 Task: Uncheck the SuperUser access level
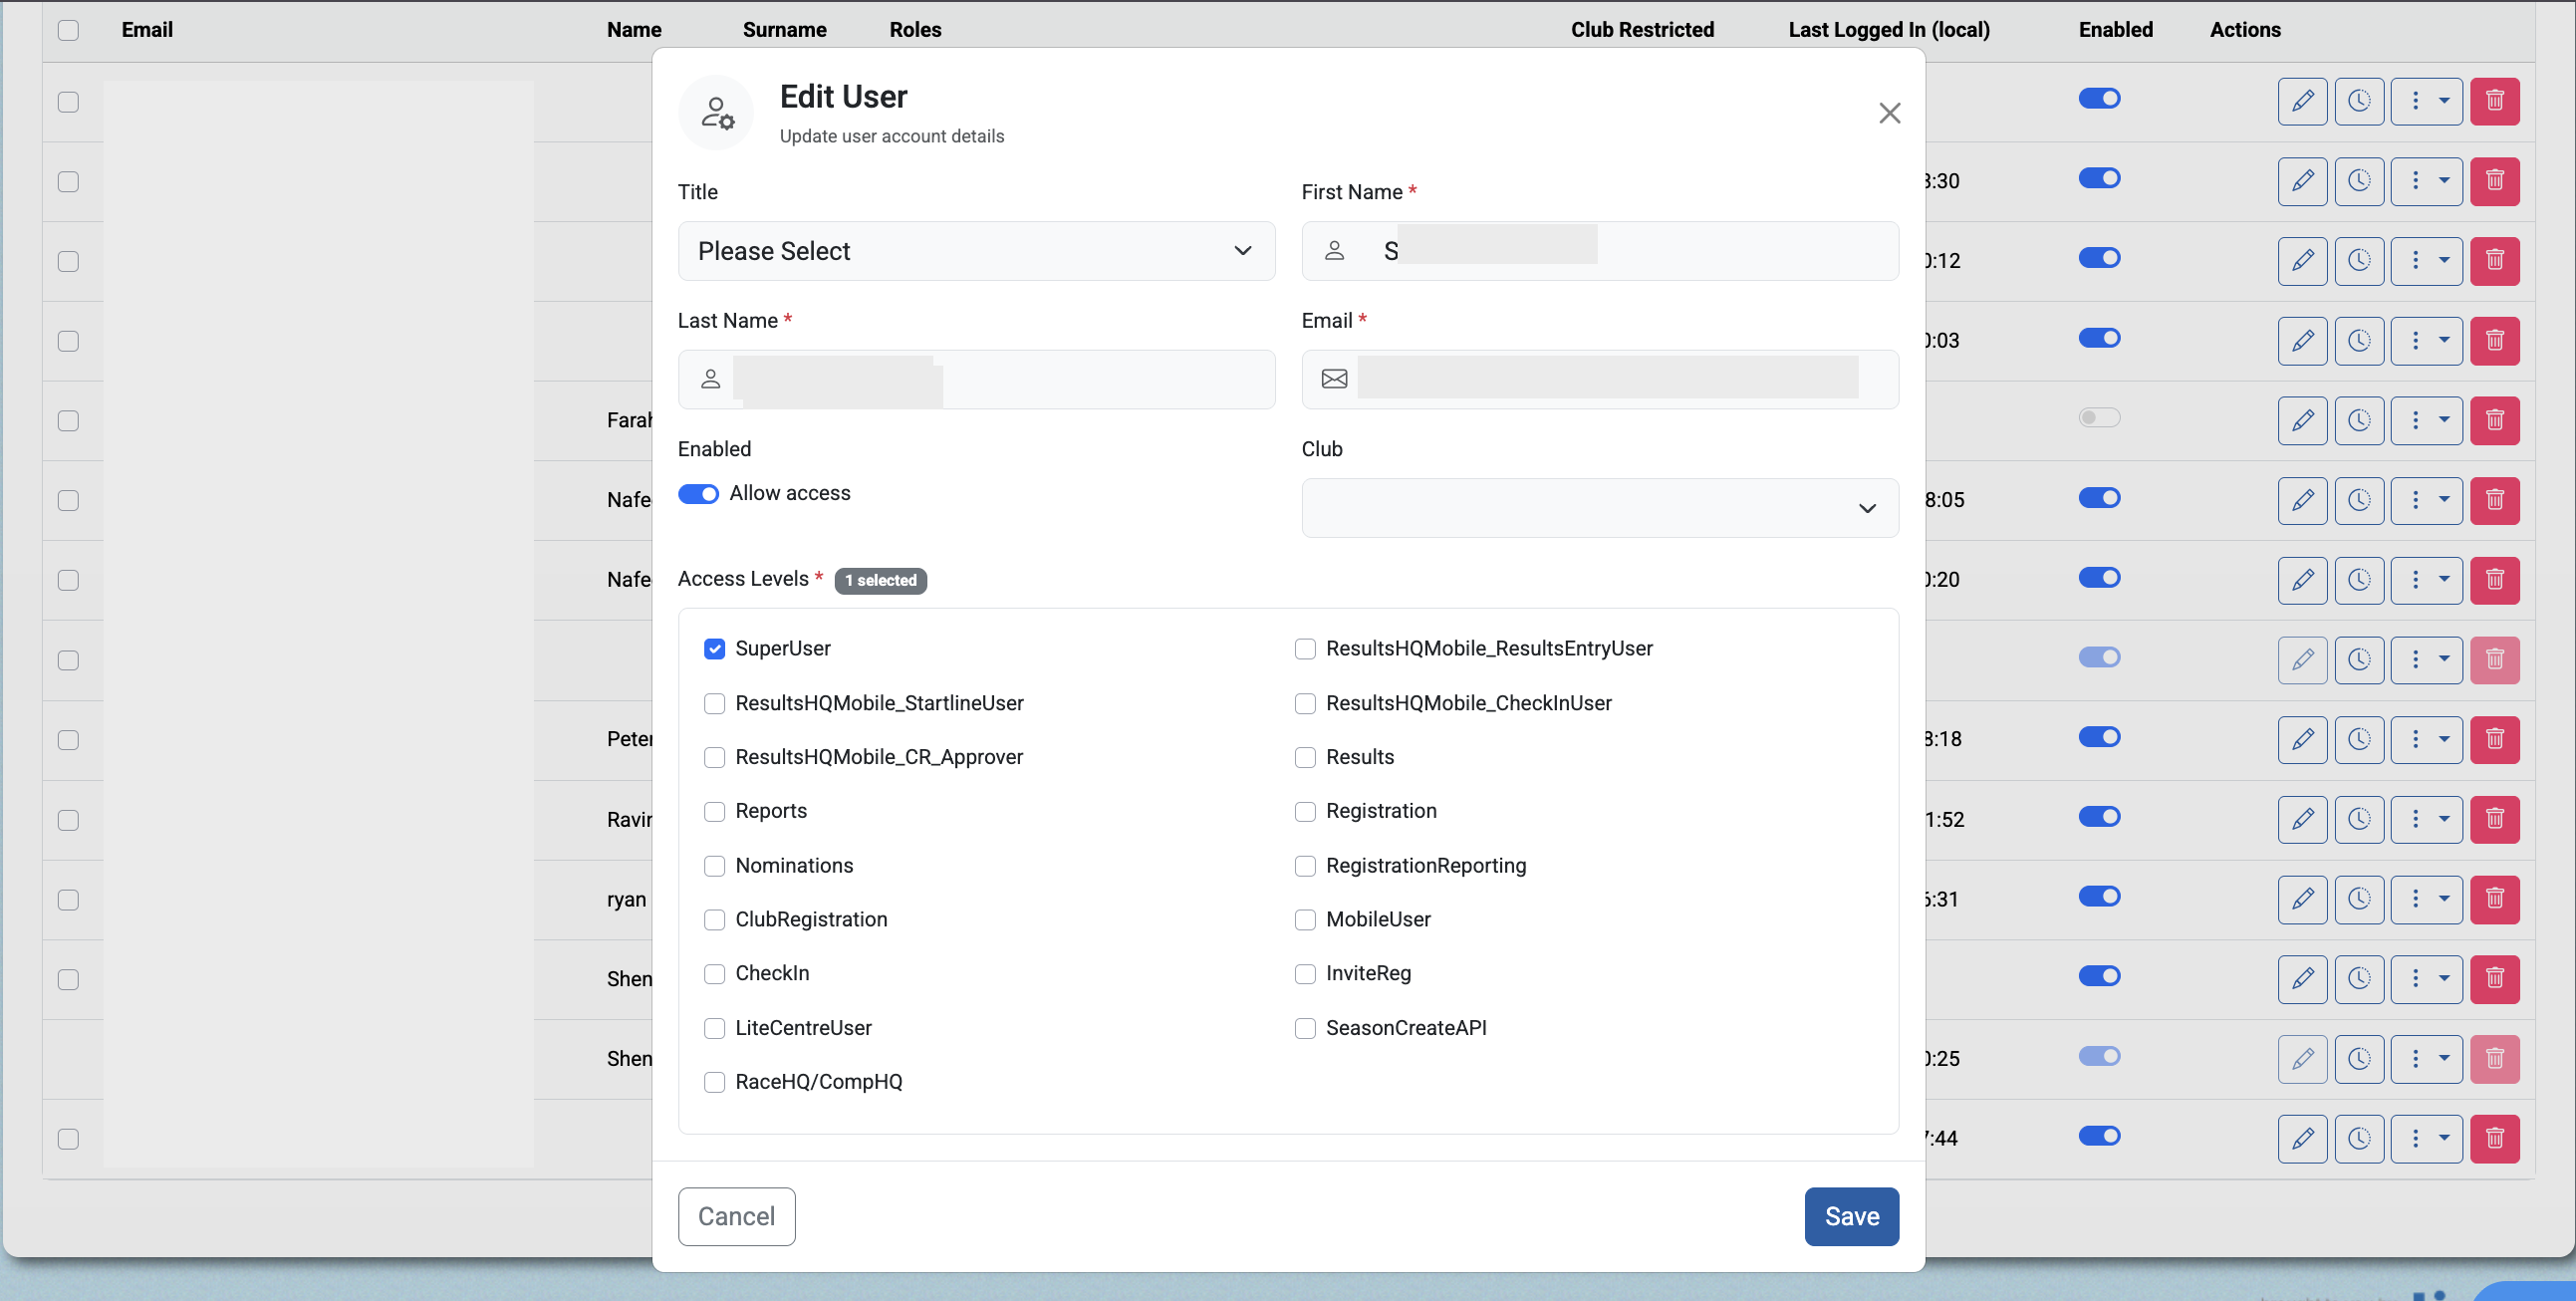(x=714, y=649)
